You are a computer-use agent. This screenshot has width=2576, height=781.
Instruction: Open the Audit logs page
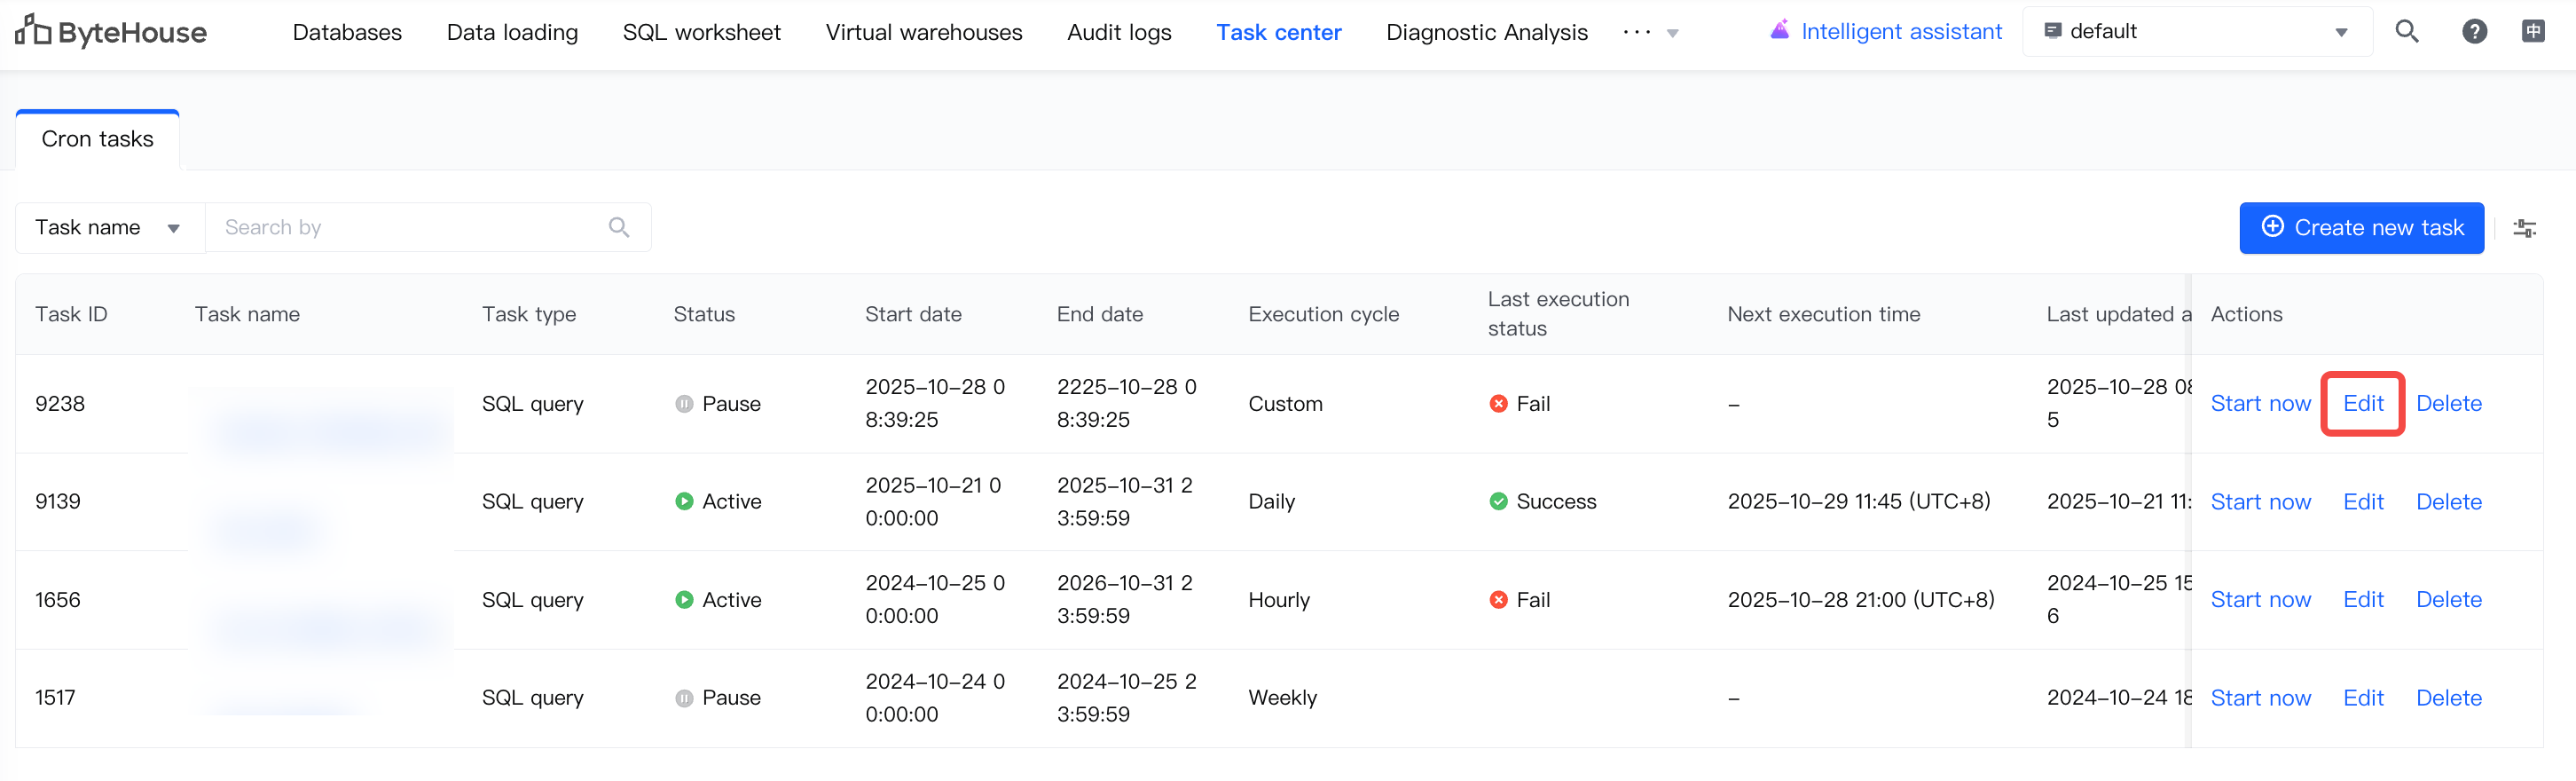pyautogui.click(x=1118, y=33)
